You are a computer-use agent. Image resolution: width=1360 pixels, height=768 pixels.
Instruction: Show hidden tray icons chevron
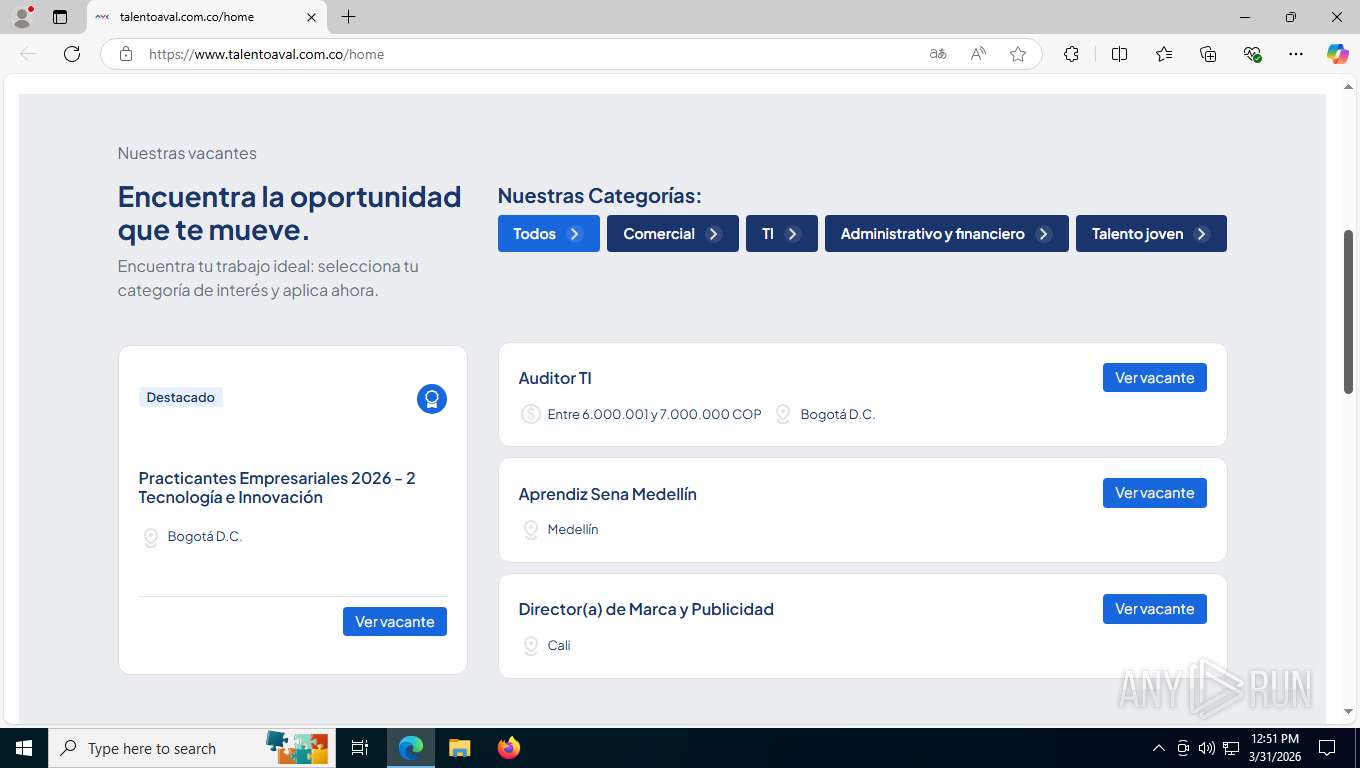pos(1158,748)
